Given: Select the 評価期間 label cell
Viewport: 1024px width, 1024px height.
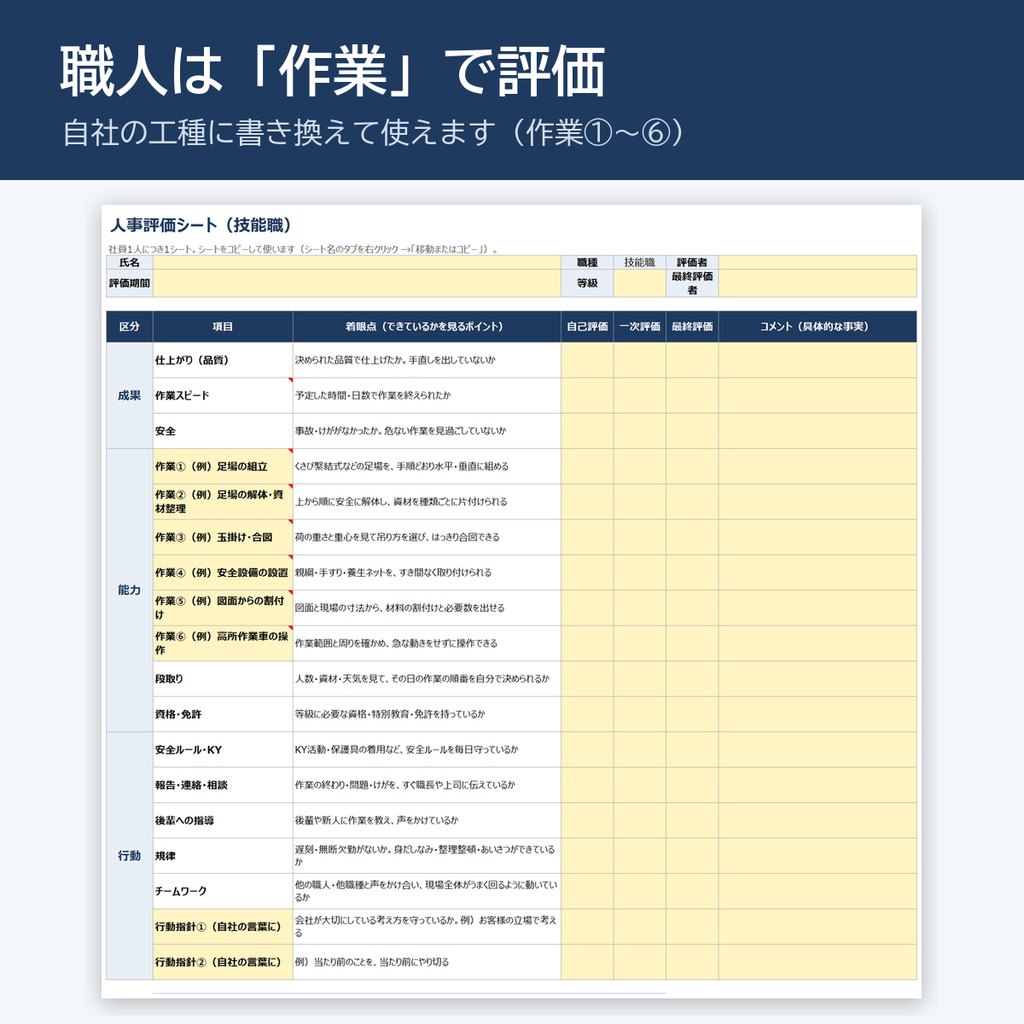Looking at the screenshot, I should pyautogui.click(x=129, y=283).
